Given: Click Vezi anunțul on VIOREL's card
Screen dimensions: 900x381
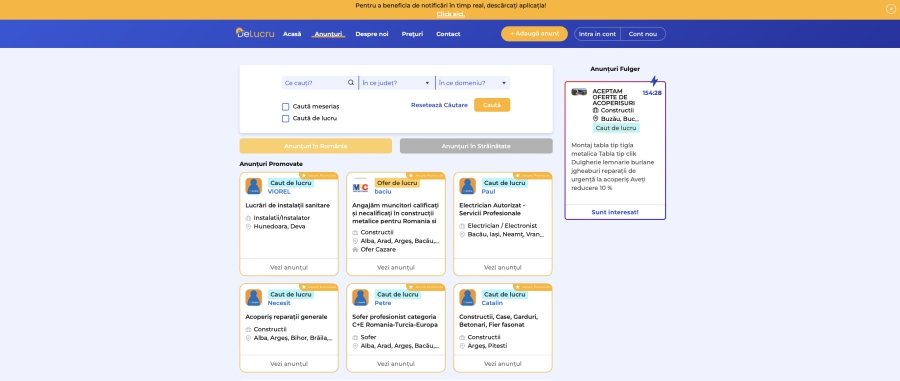Looking at the screenshot, I should tap(289, 267).
